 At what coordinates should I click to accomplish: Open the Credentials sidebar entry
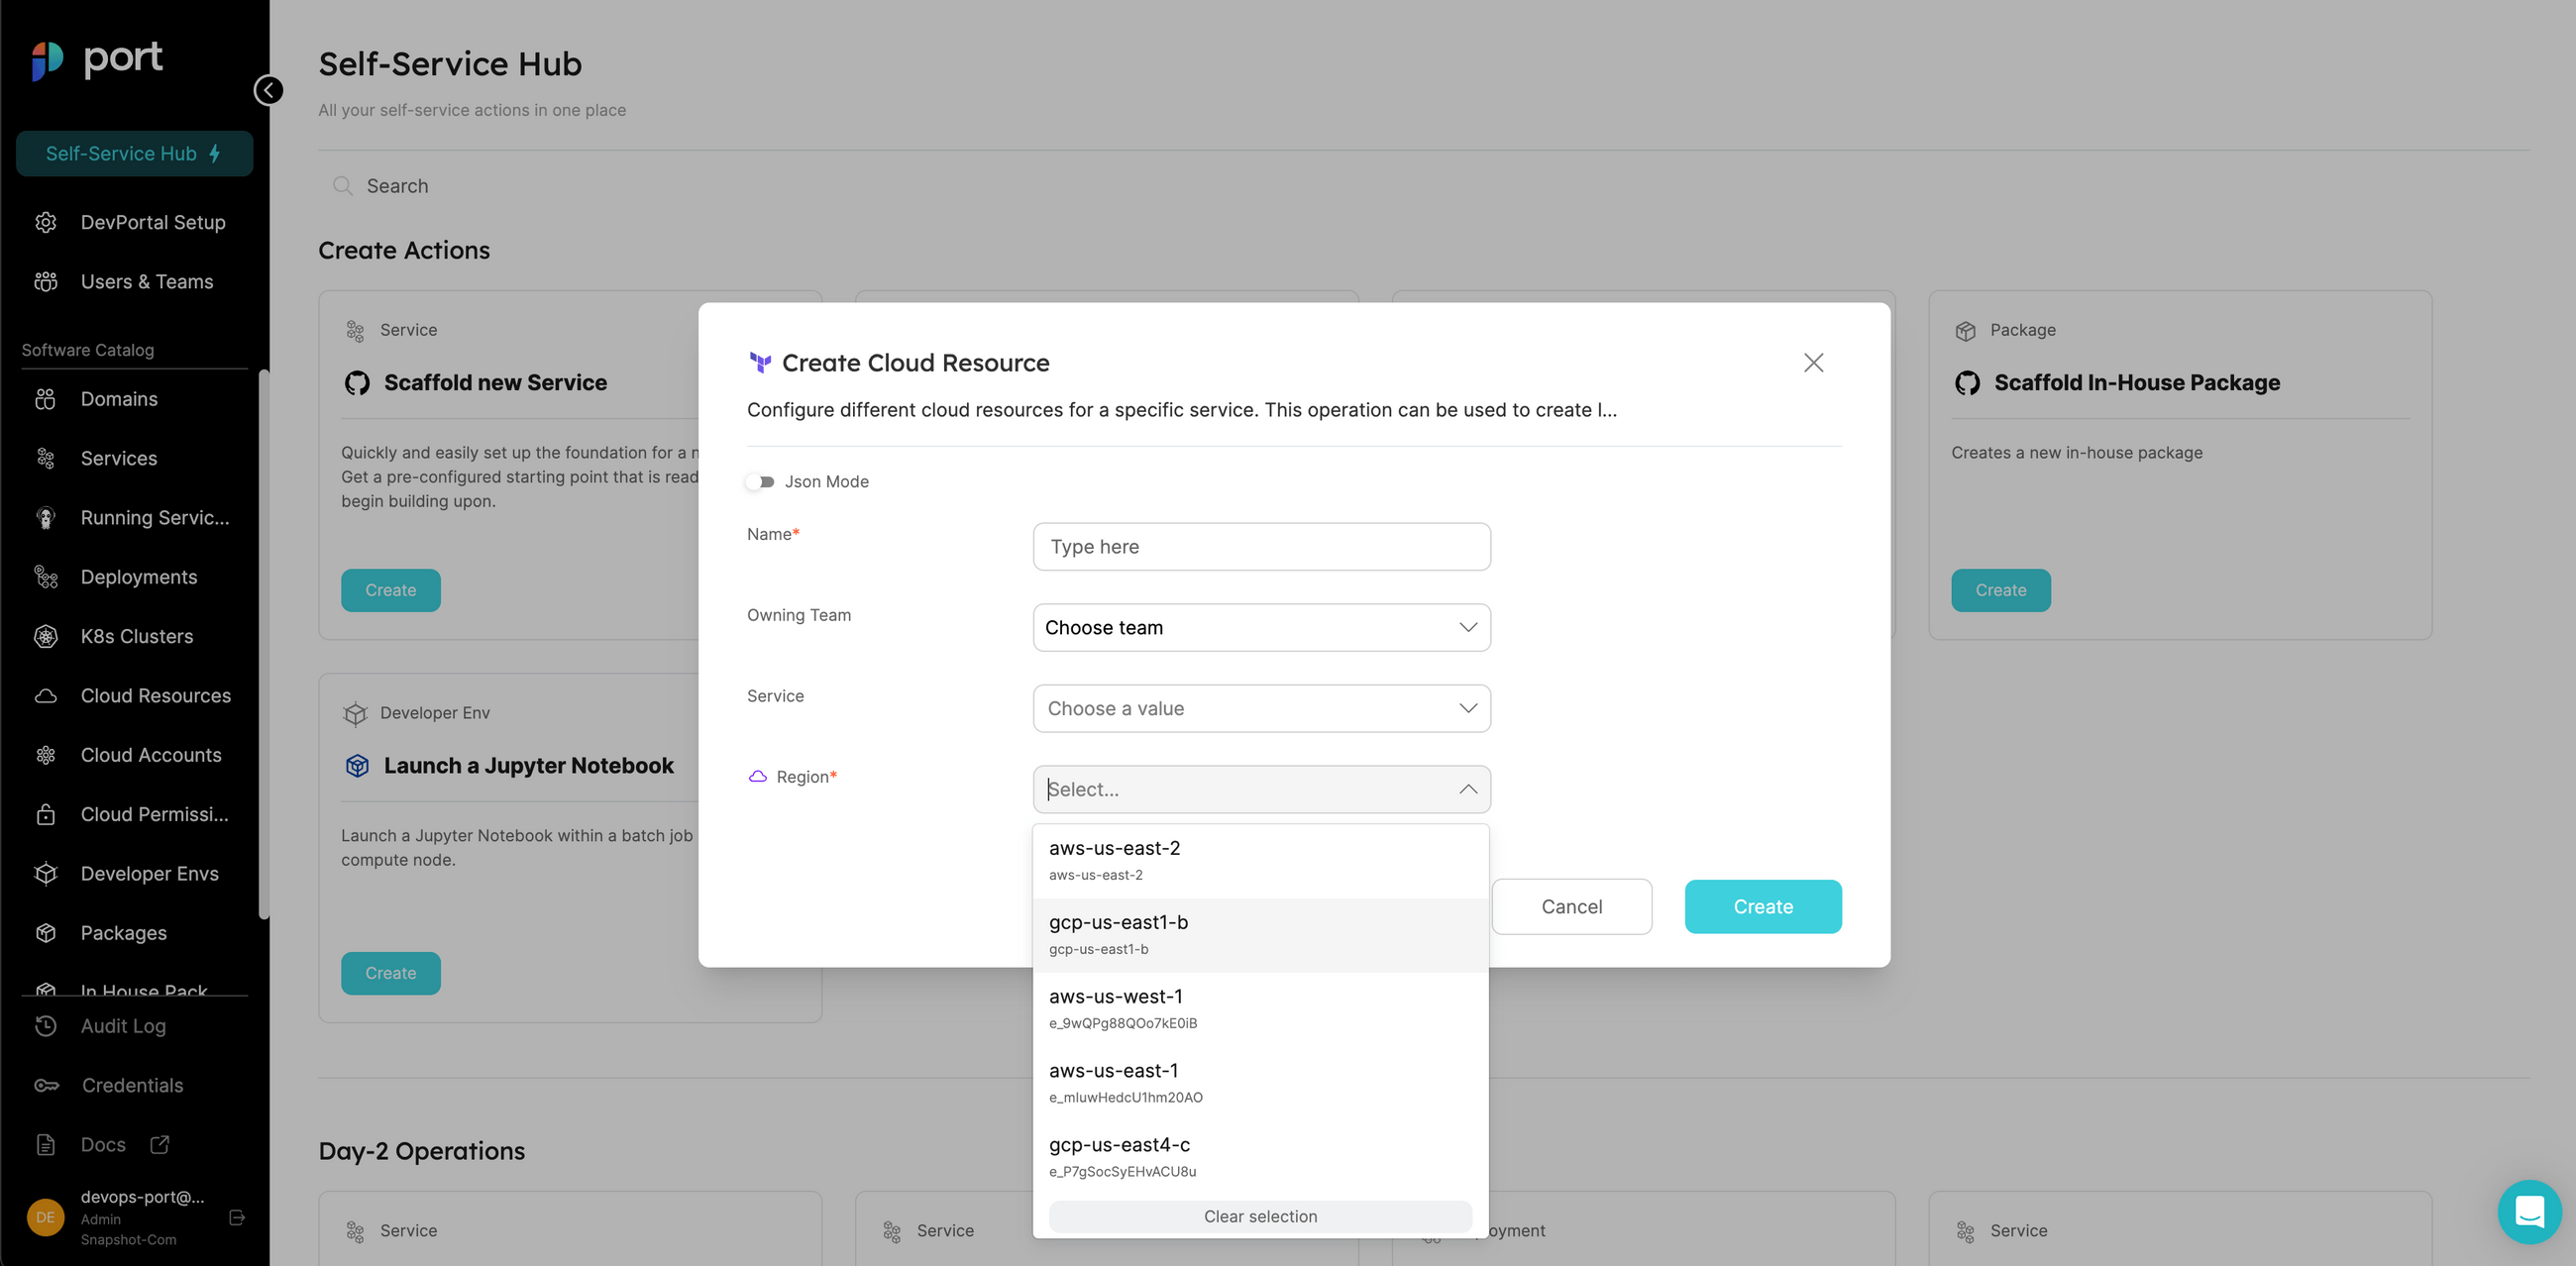click(x=131, y=1084)
